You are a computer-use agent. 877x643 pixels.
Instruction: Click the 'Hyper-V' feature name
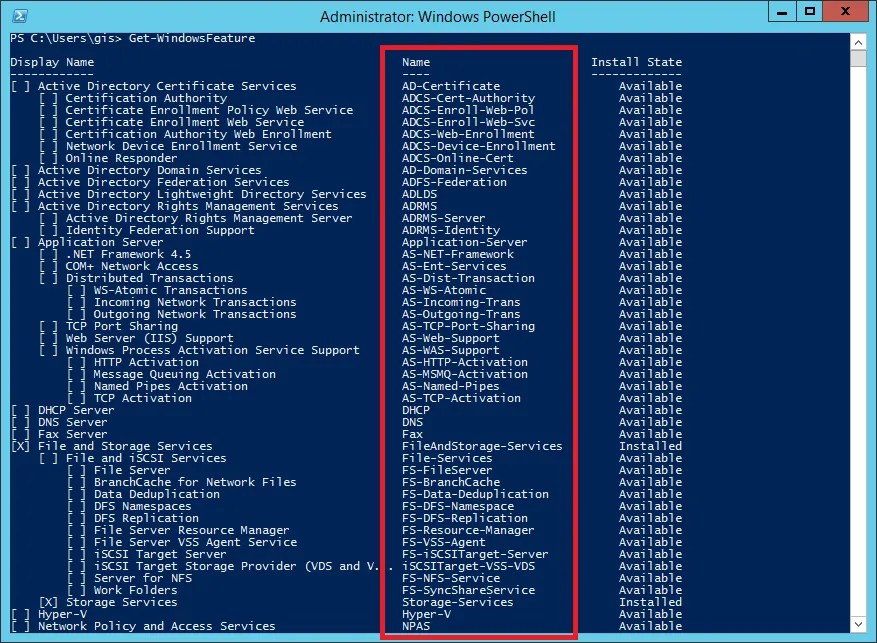pyautogui.click(x=426, y=615)
